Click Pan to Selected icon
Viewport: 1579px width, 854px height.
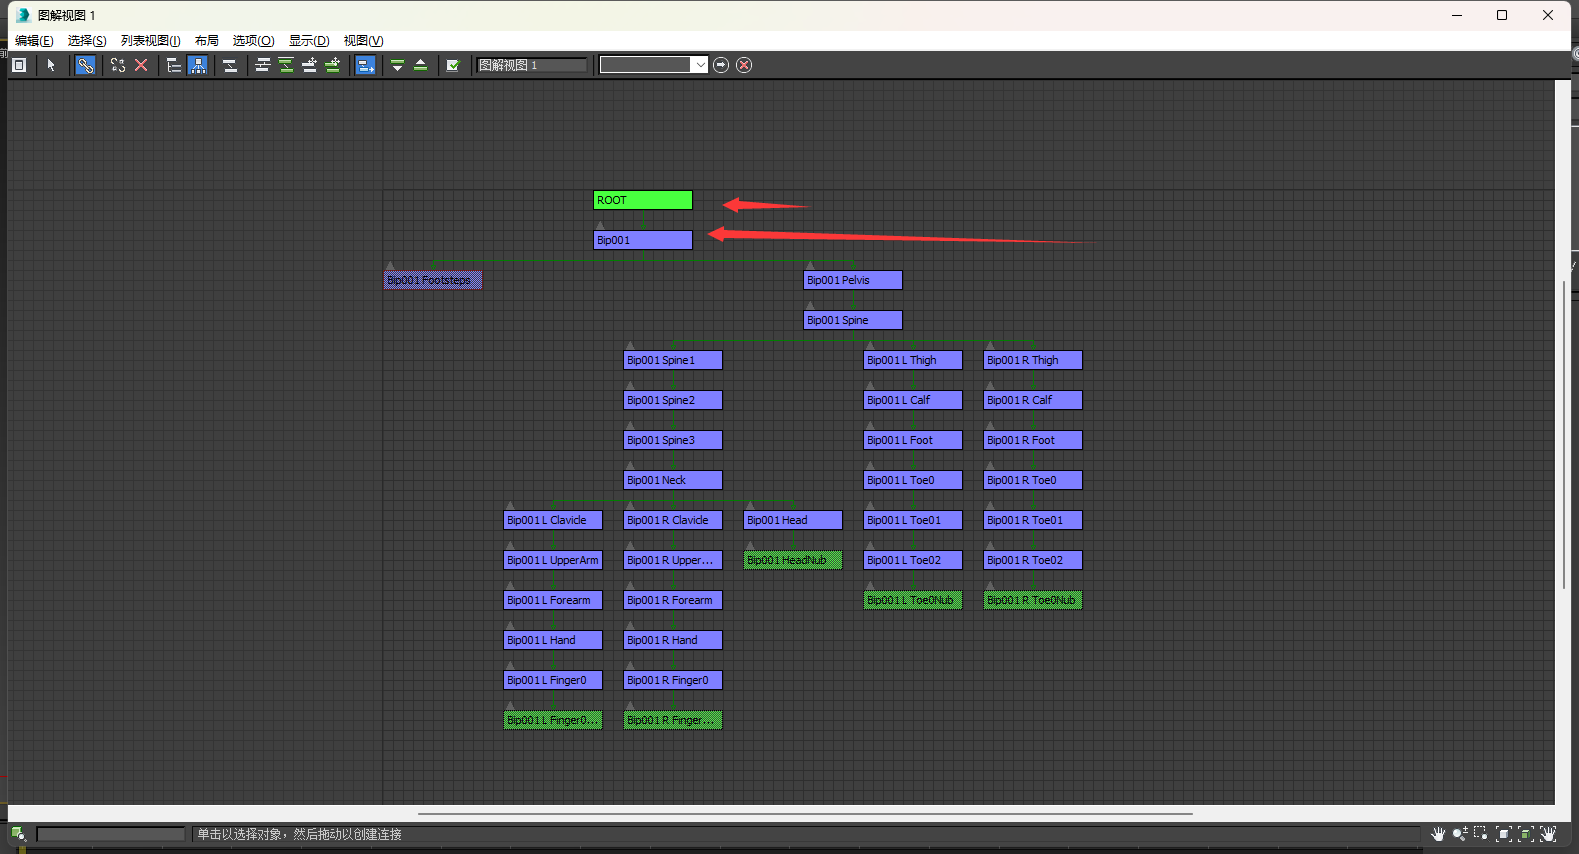(x=1548, y=834)
